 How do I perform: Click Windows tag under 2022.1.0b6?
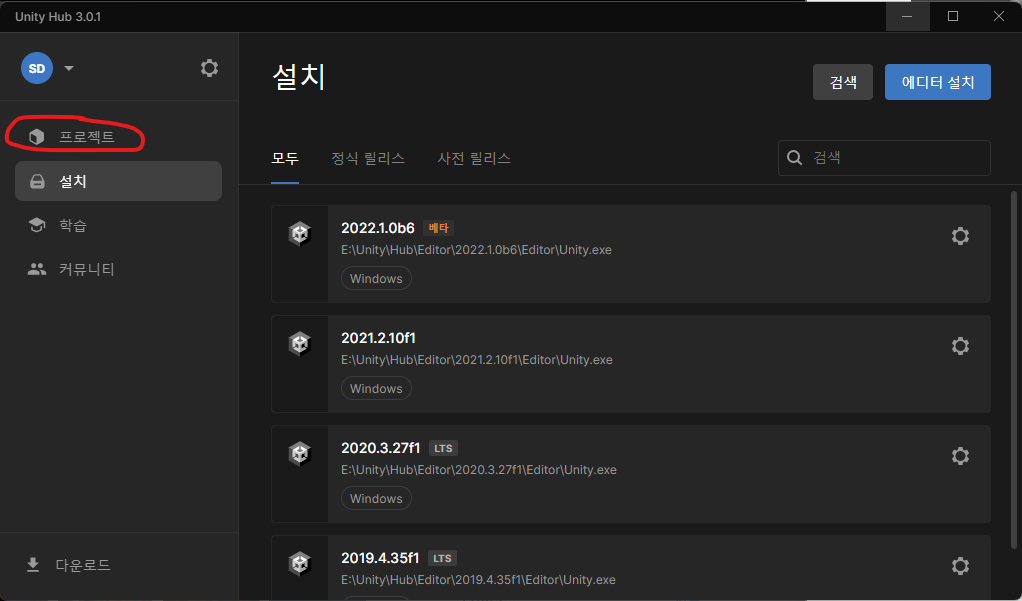376,278
